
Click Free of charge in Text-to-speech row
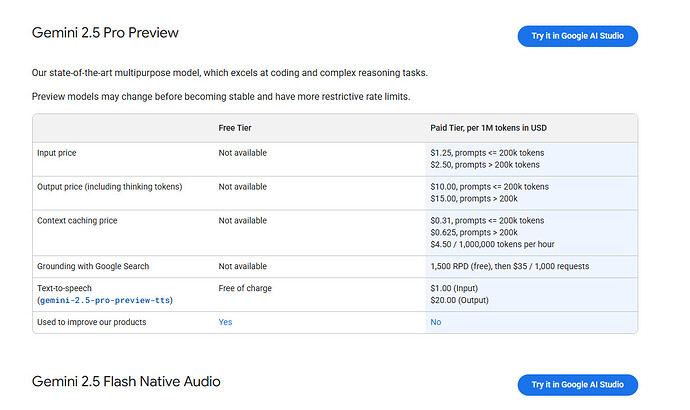click(x=245, y=289)
